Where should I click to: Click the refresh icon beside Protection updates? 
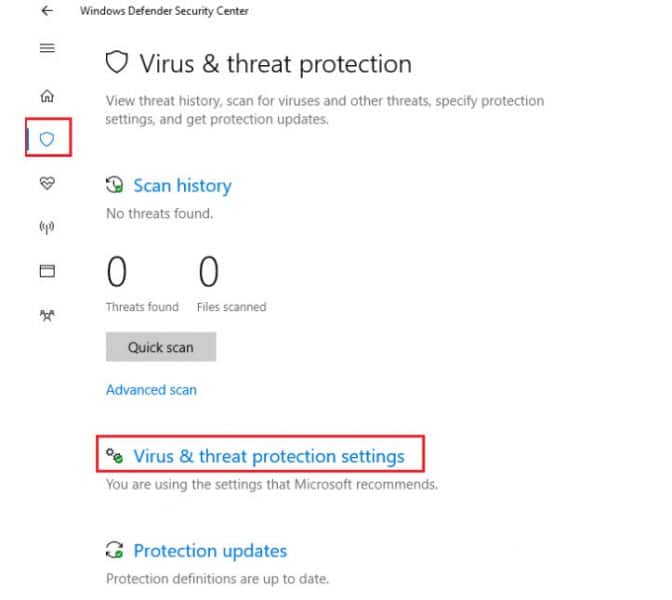(x=115, y=550)
